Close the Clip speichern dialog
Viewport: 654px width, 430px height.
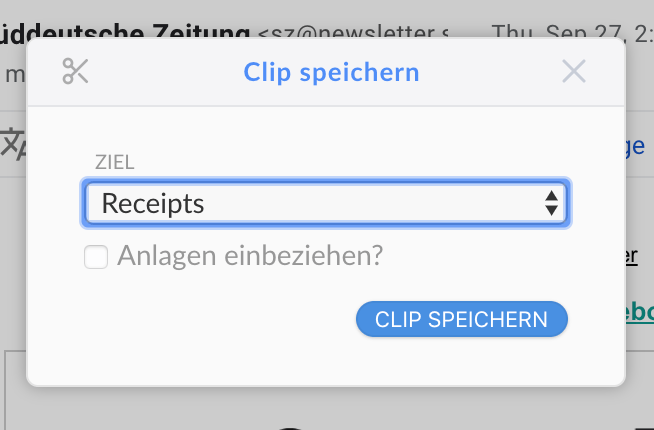point(574,72)
